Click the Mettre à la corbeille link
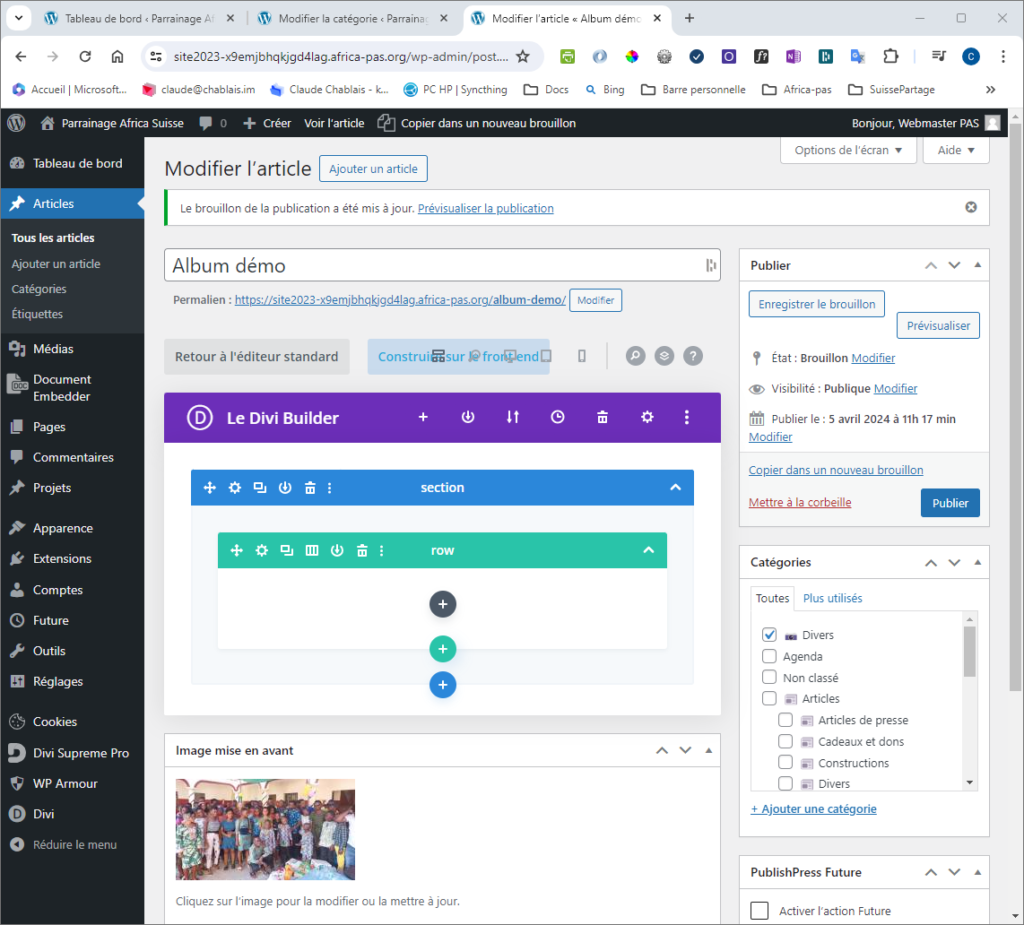 [799, 502]
